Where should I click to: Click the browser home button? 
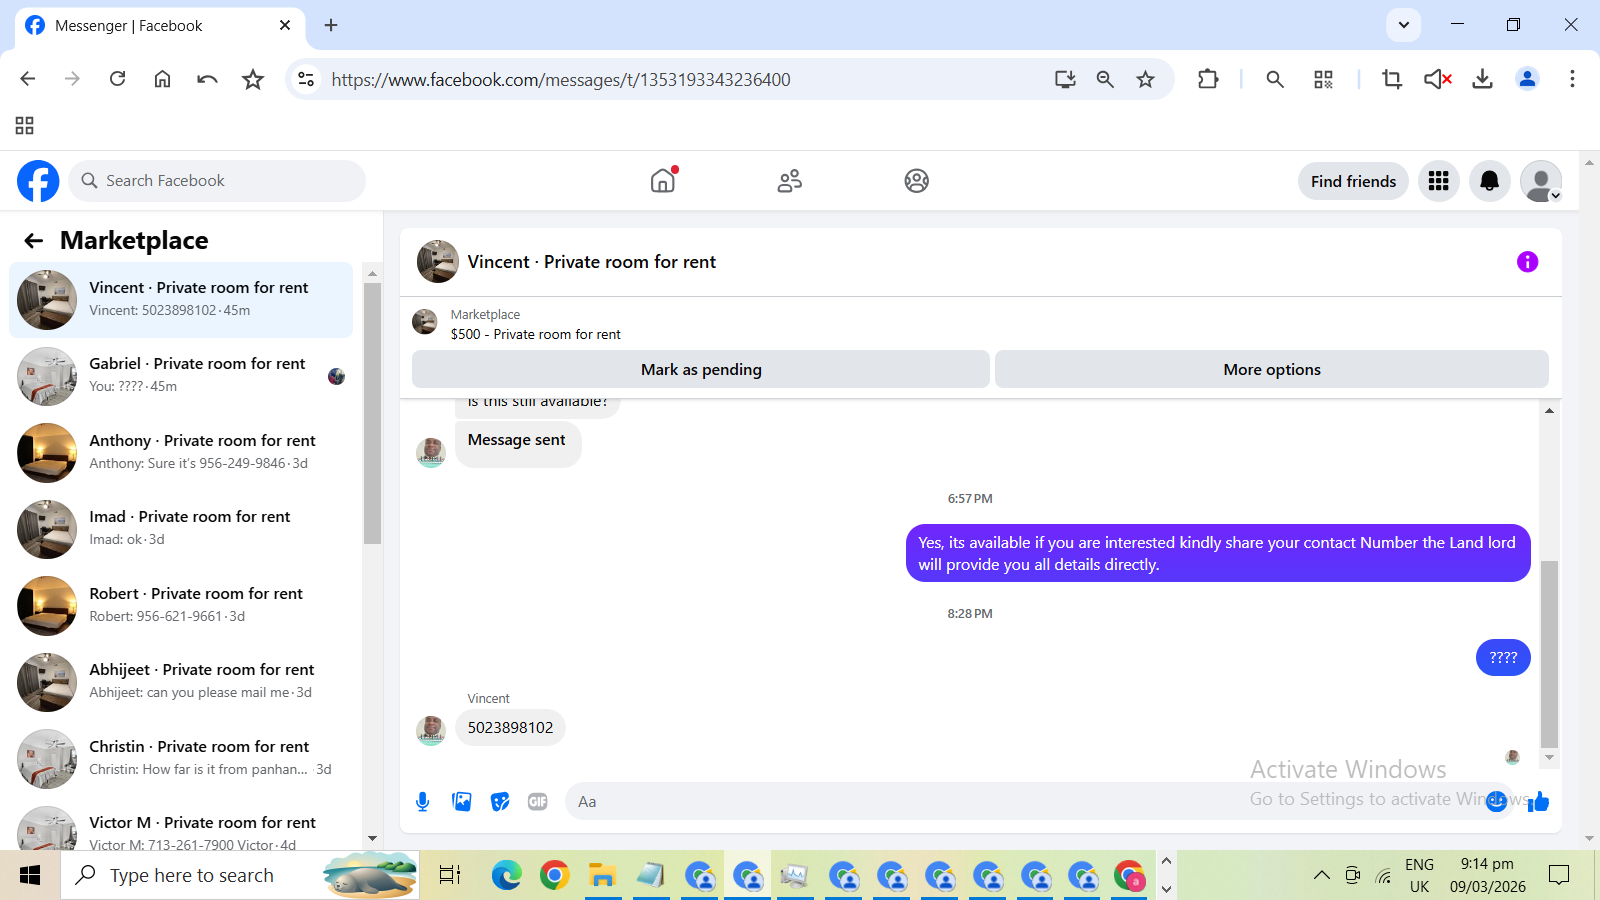(x=162, y=79)
